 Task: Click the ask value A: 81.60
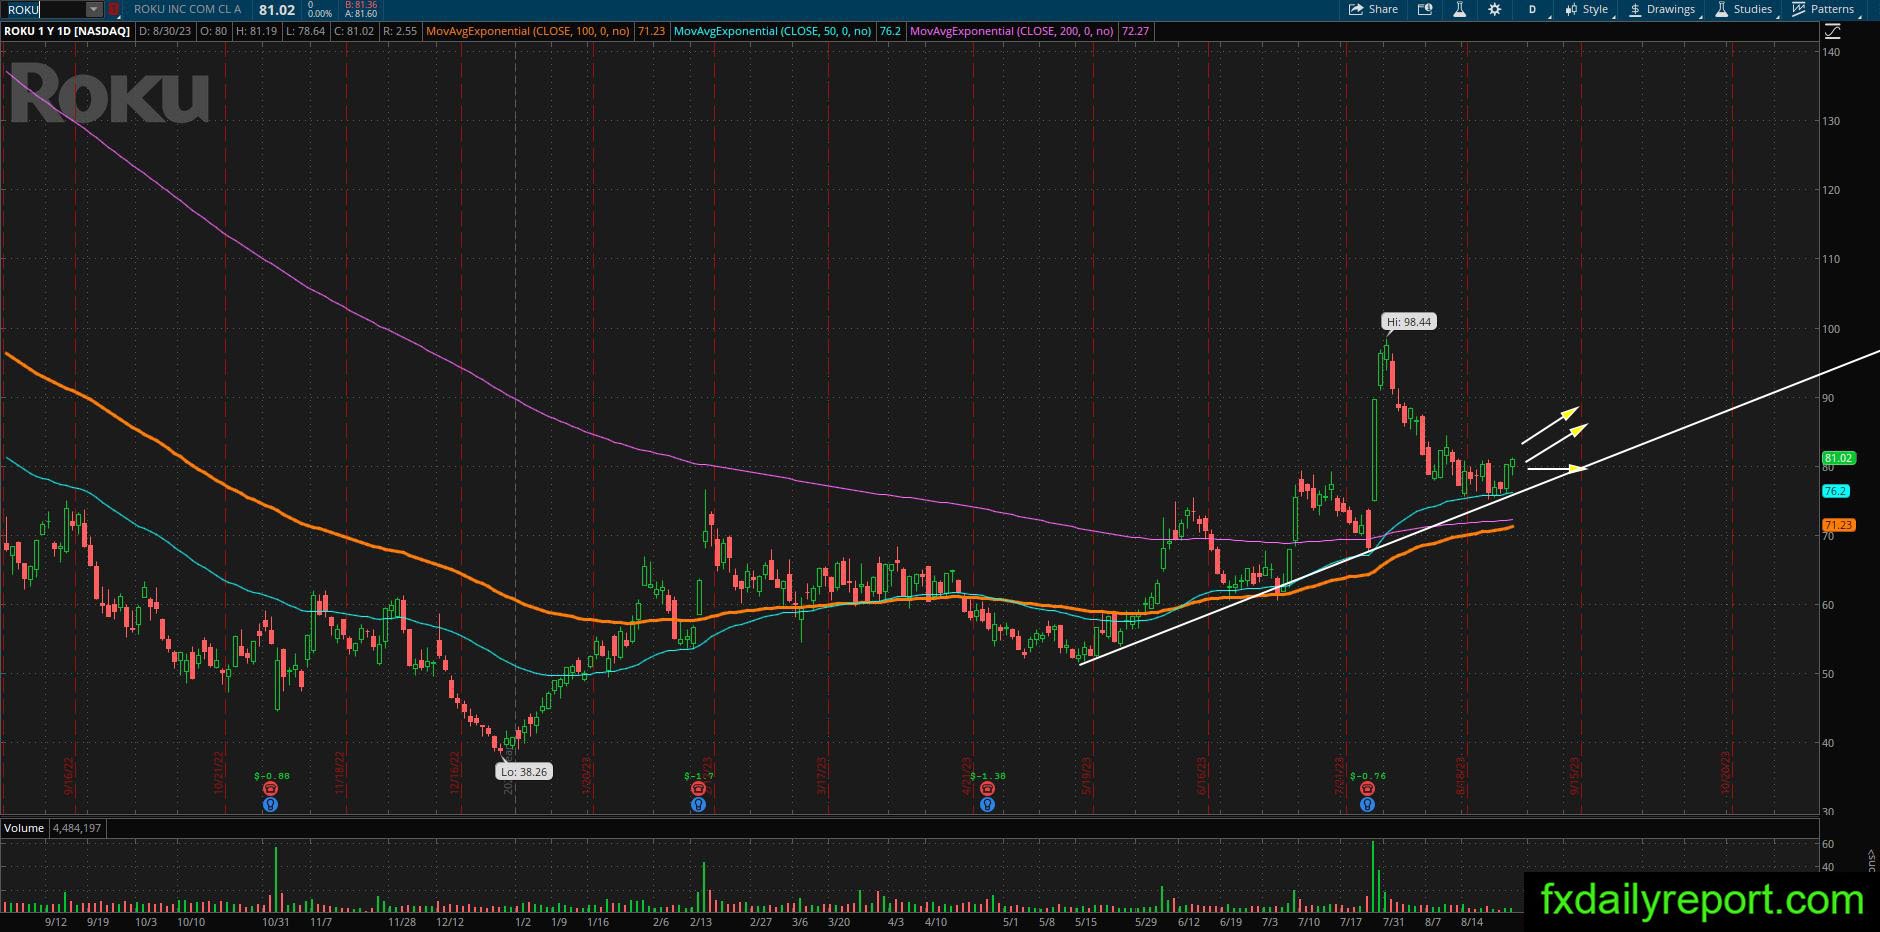[x=361, y=14]
